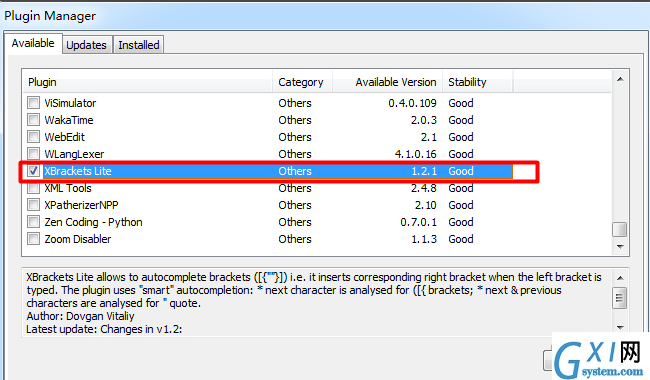Tick the WLangLexer plugin checkbox
This screenshot has height=380, width=650.
33,153
